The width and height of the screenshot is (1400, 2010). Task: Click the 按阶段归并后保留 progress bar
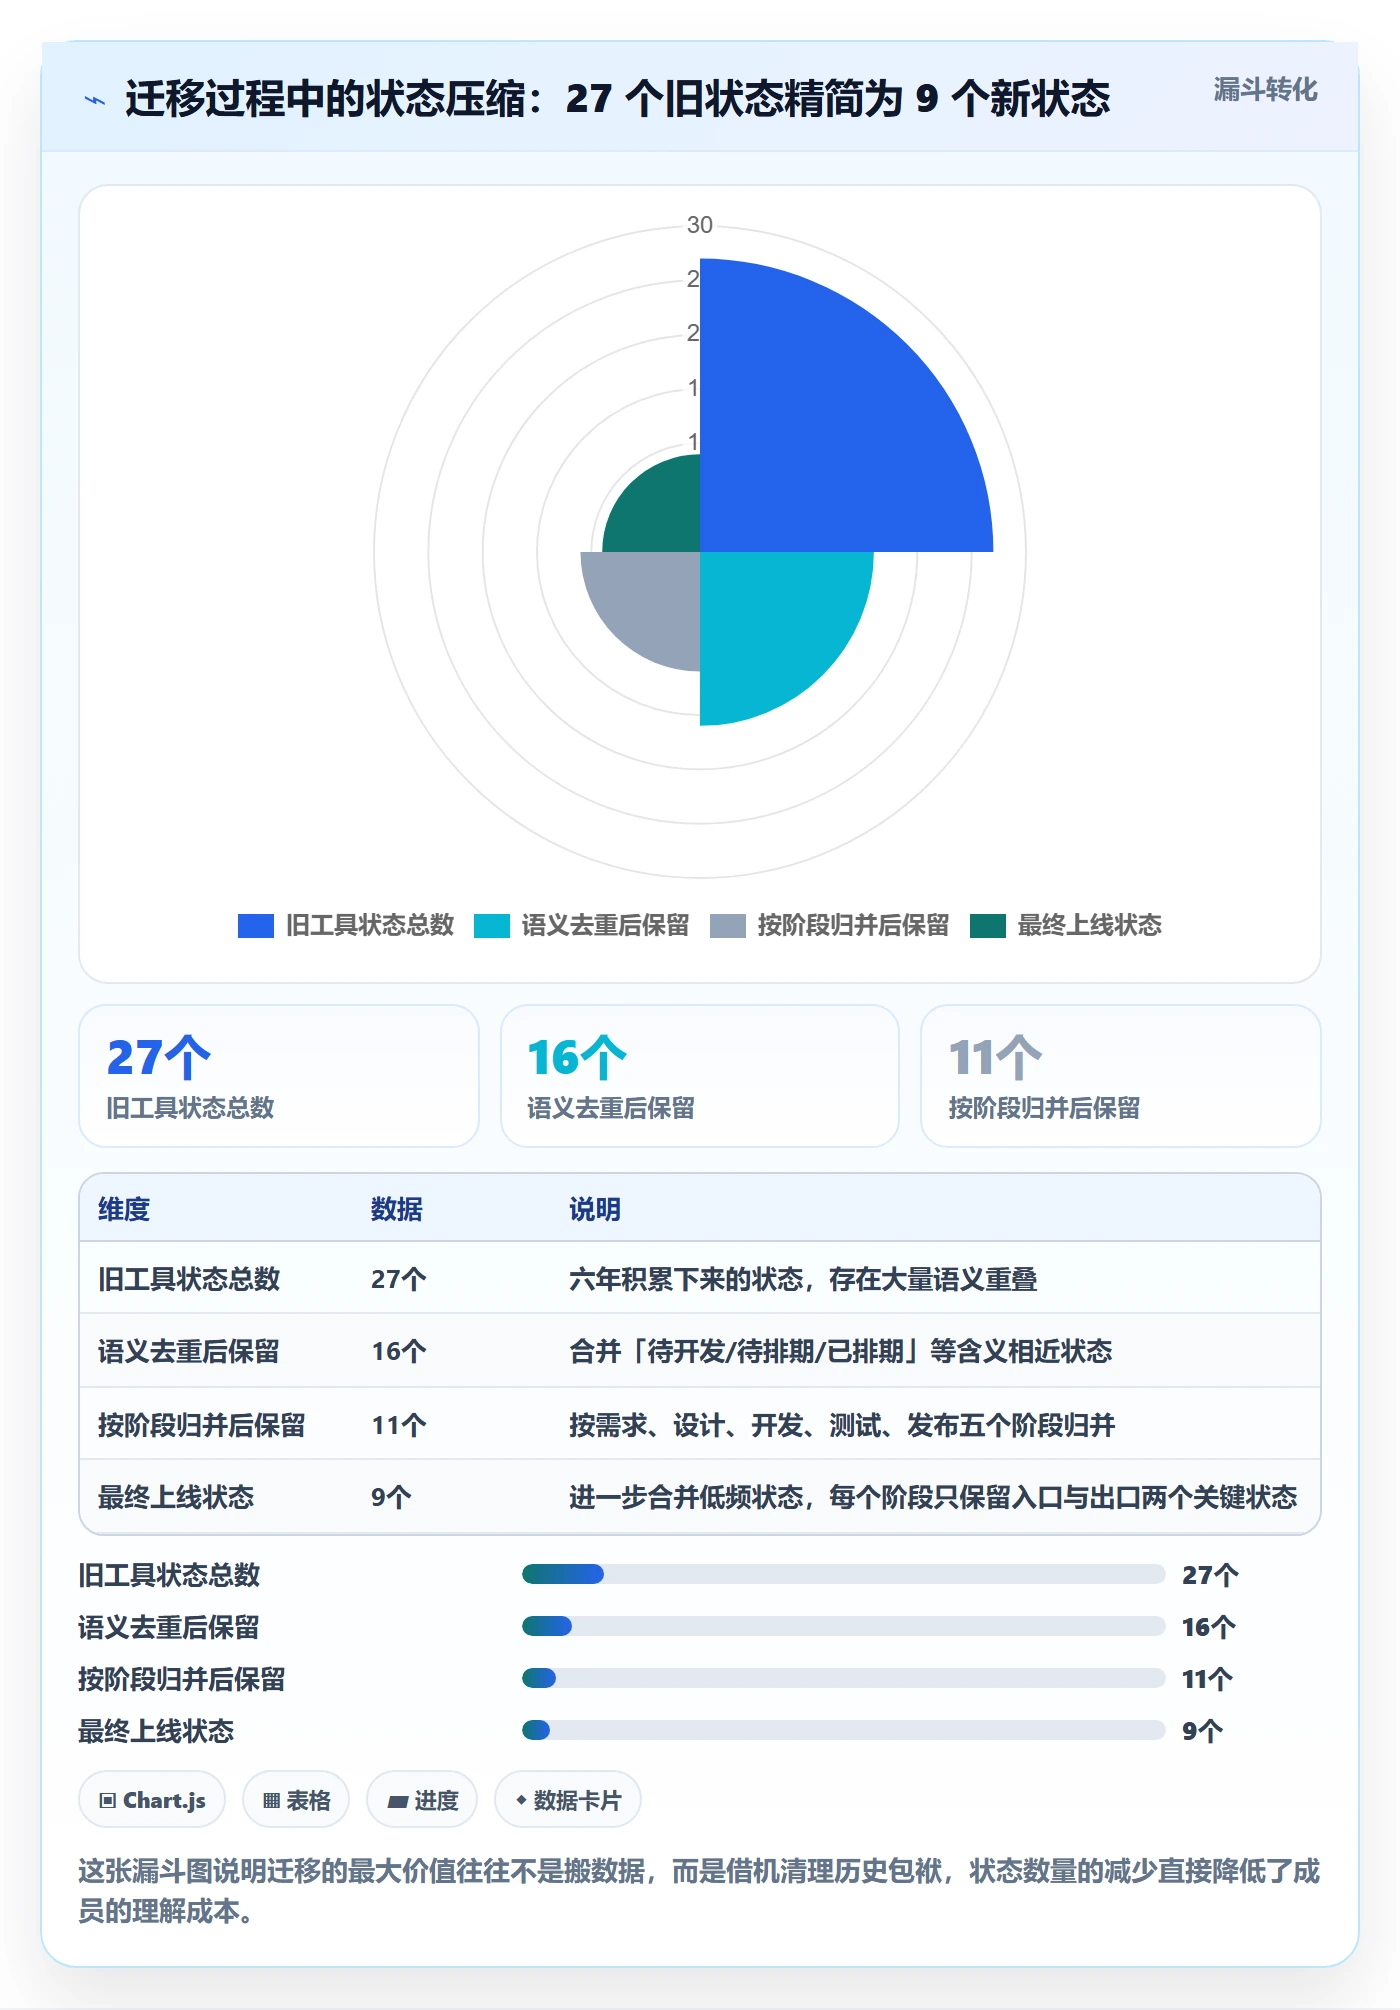(x=843, y=1678)
